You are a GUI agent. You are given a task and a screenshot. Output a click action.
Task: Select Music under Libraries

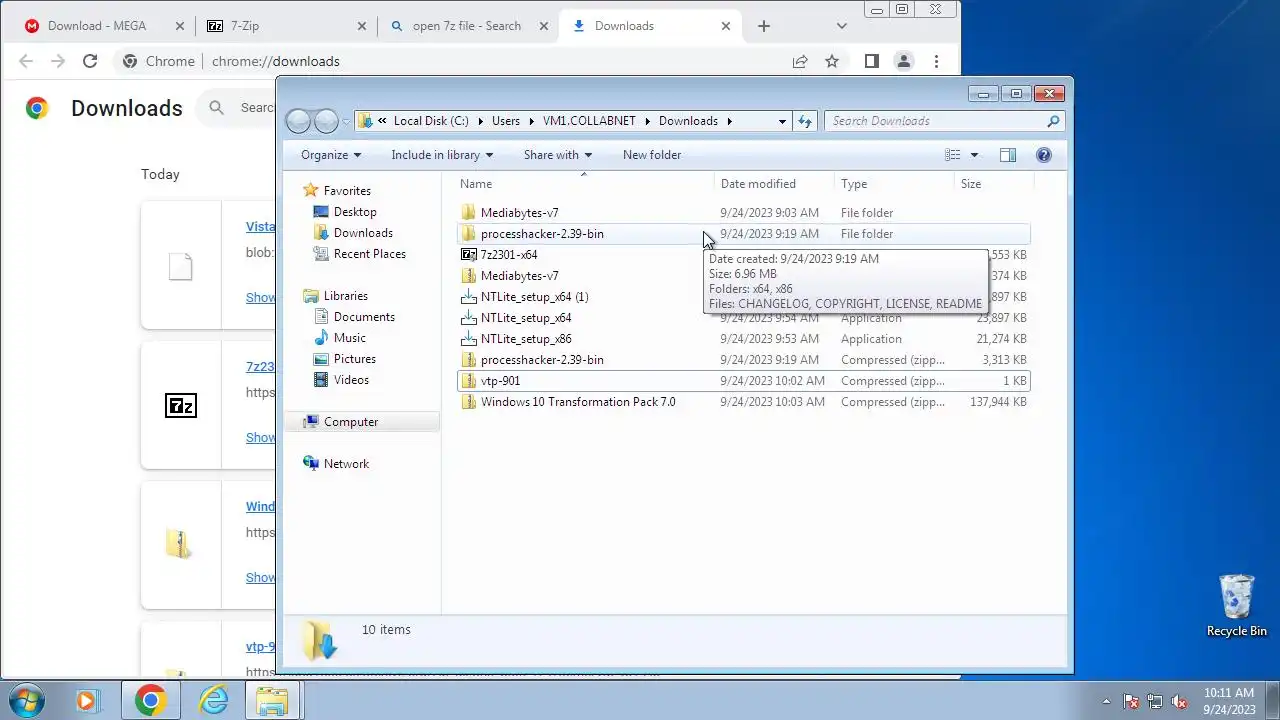click(350, 338)
